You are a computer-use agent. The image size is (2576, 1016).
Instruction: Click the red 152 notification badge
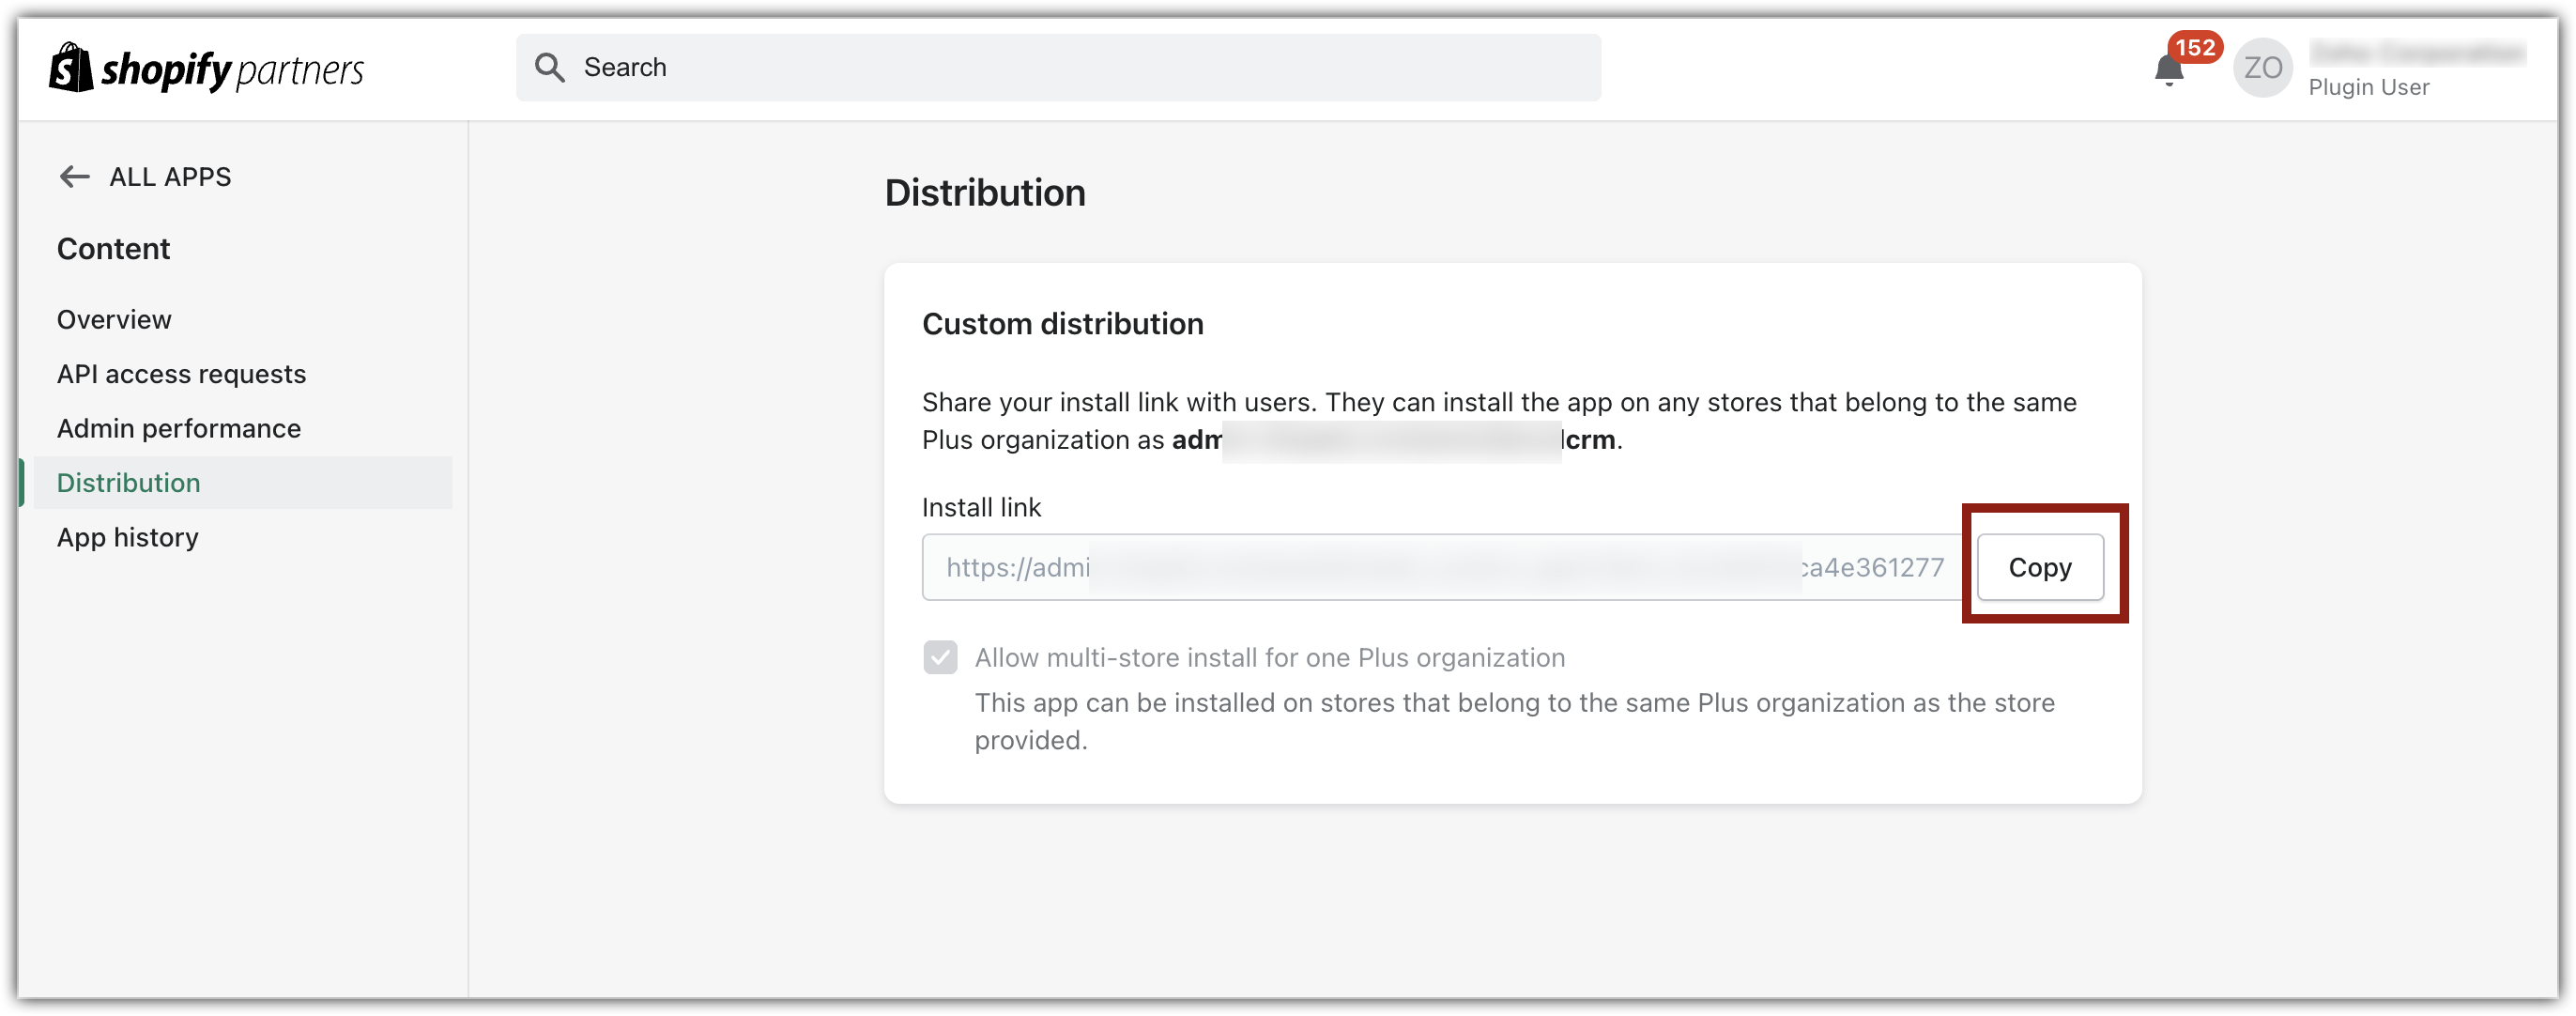[x=2194, y=47]
